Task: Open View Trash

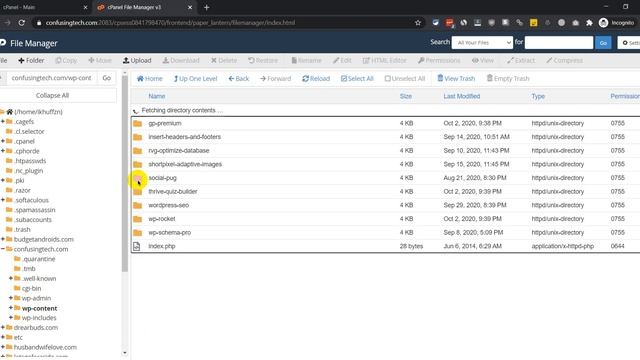Action: pyautogui.click(x=456, y=78)
